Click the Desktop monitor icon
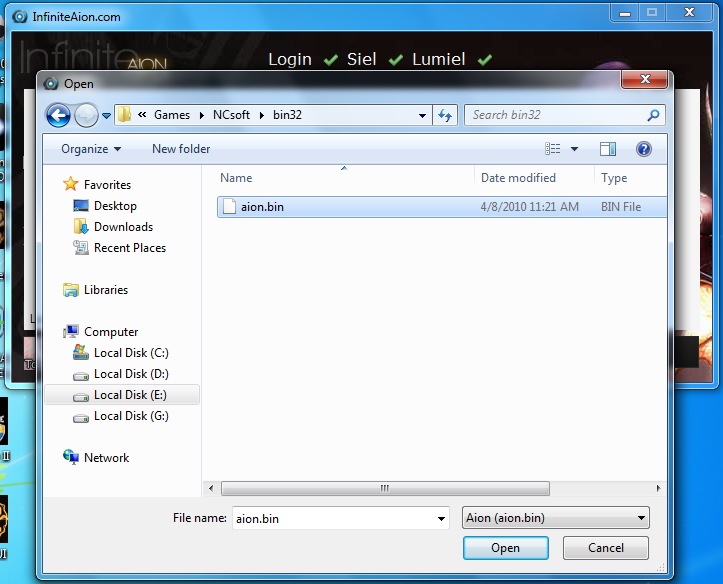 (81, 206)
